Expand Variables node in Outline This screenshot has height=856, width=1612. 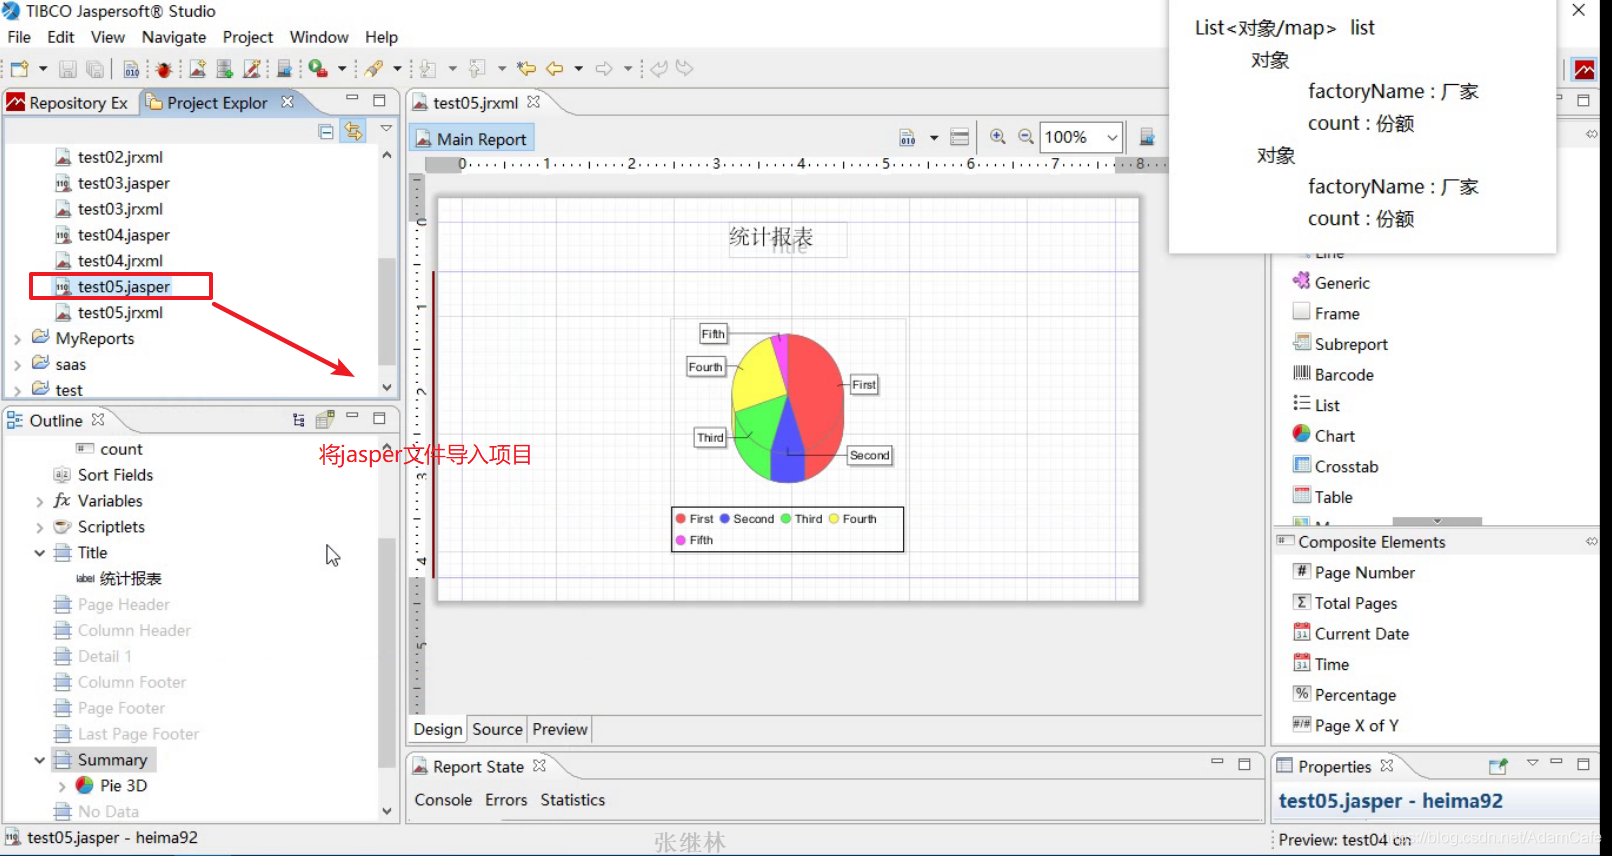pyautogui.click(x=39, y=501)
